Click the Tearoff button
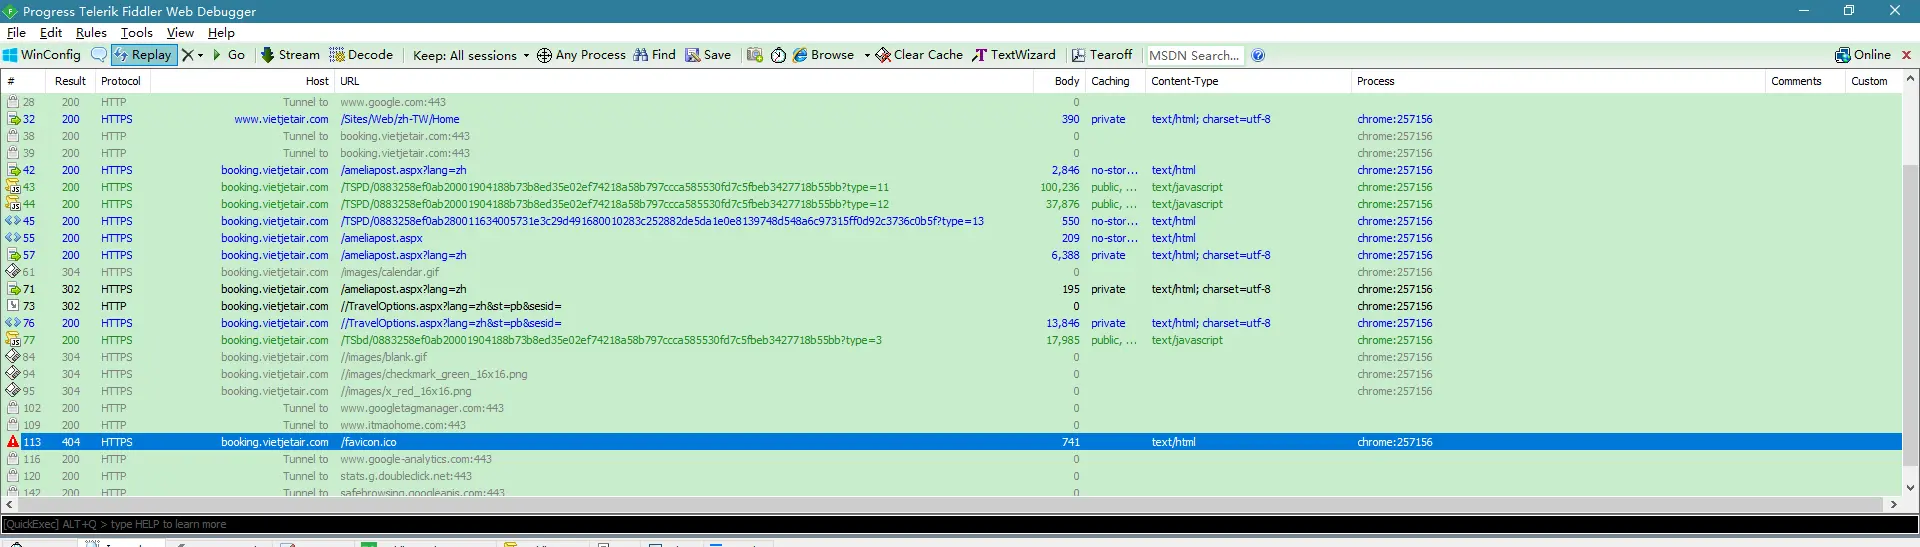Viewport: 1920px width, 547px height. pos(1102,55)
